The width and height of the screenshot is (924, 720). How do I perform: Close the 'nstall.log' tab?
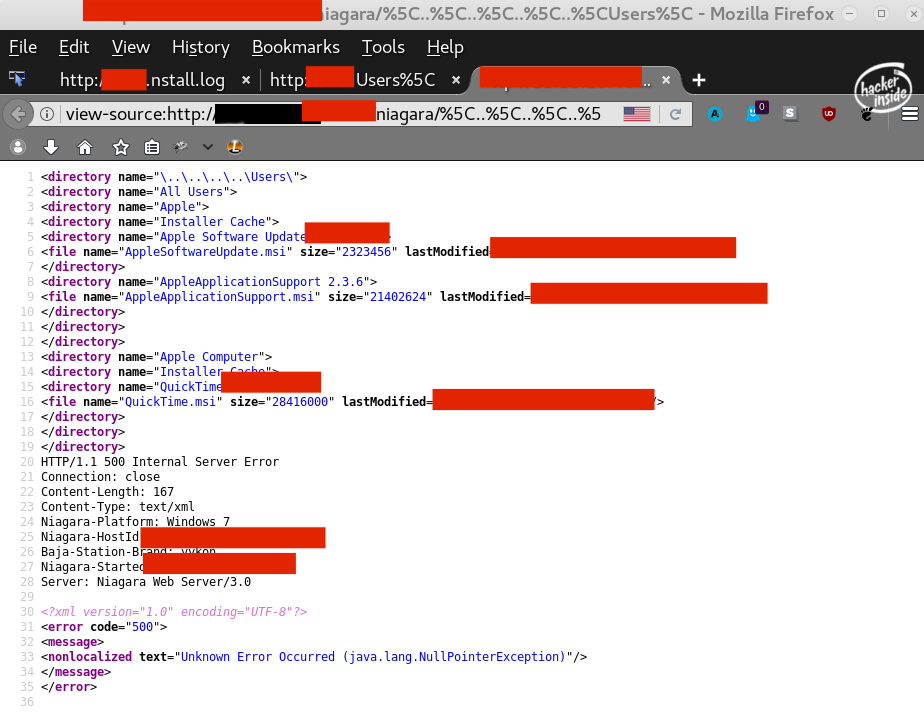point(246,80)
